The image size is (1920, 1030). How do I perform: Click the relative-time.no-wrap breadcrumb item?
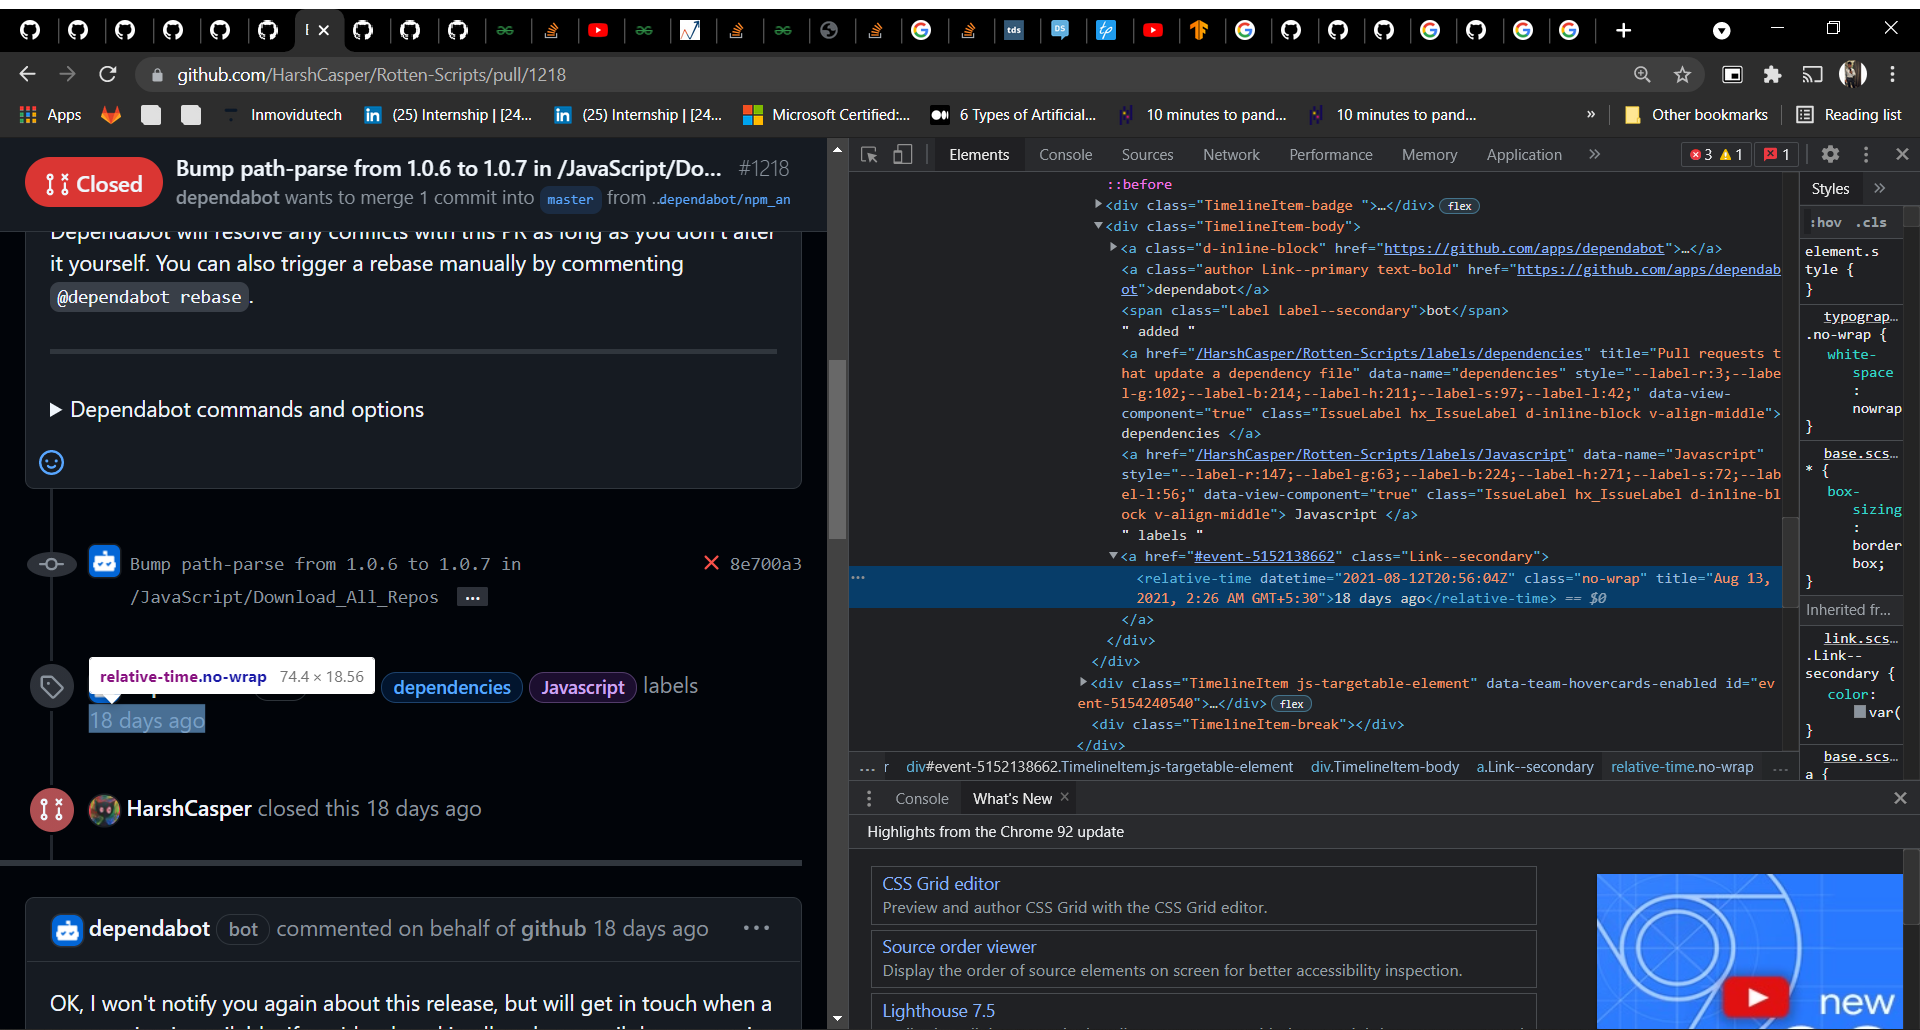1682,767
